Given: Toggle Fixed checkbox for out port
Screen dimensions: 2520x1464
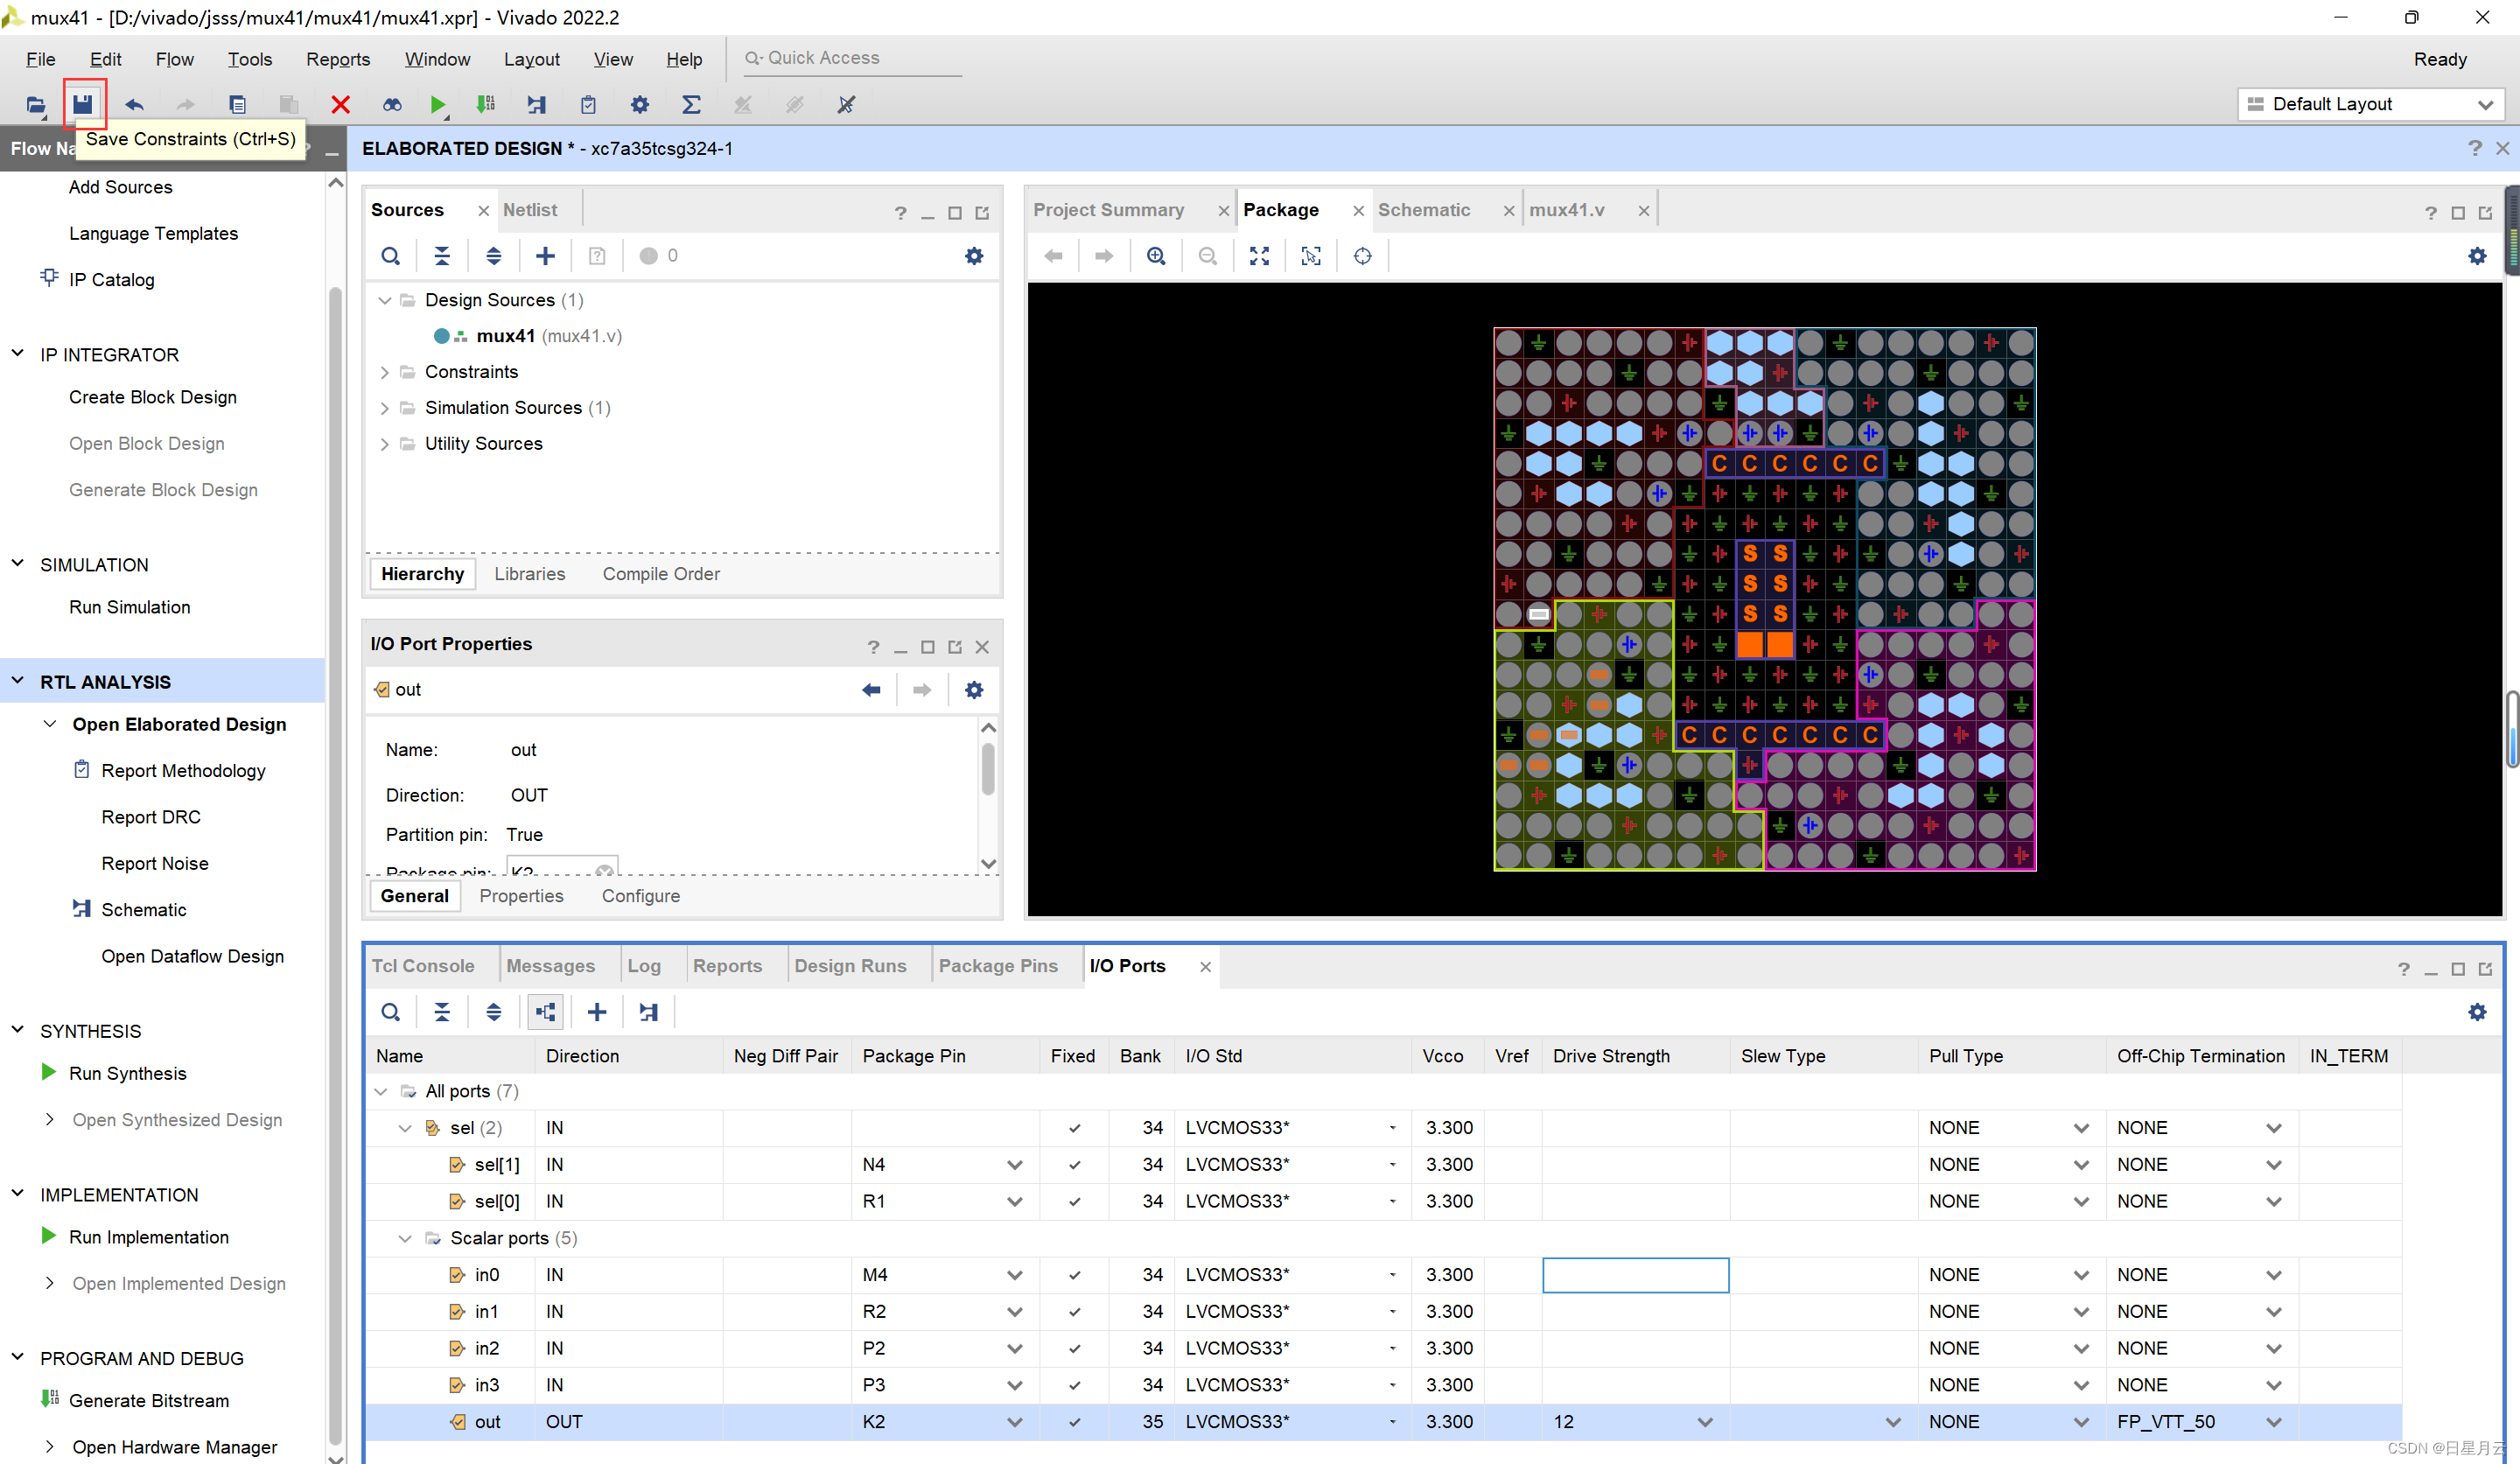Looking at the screenshot, I should pyautogui.click(x=1074, y=1422).
